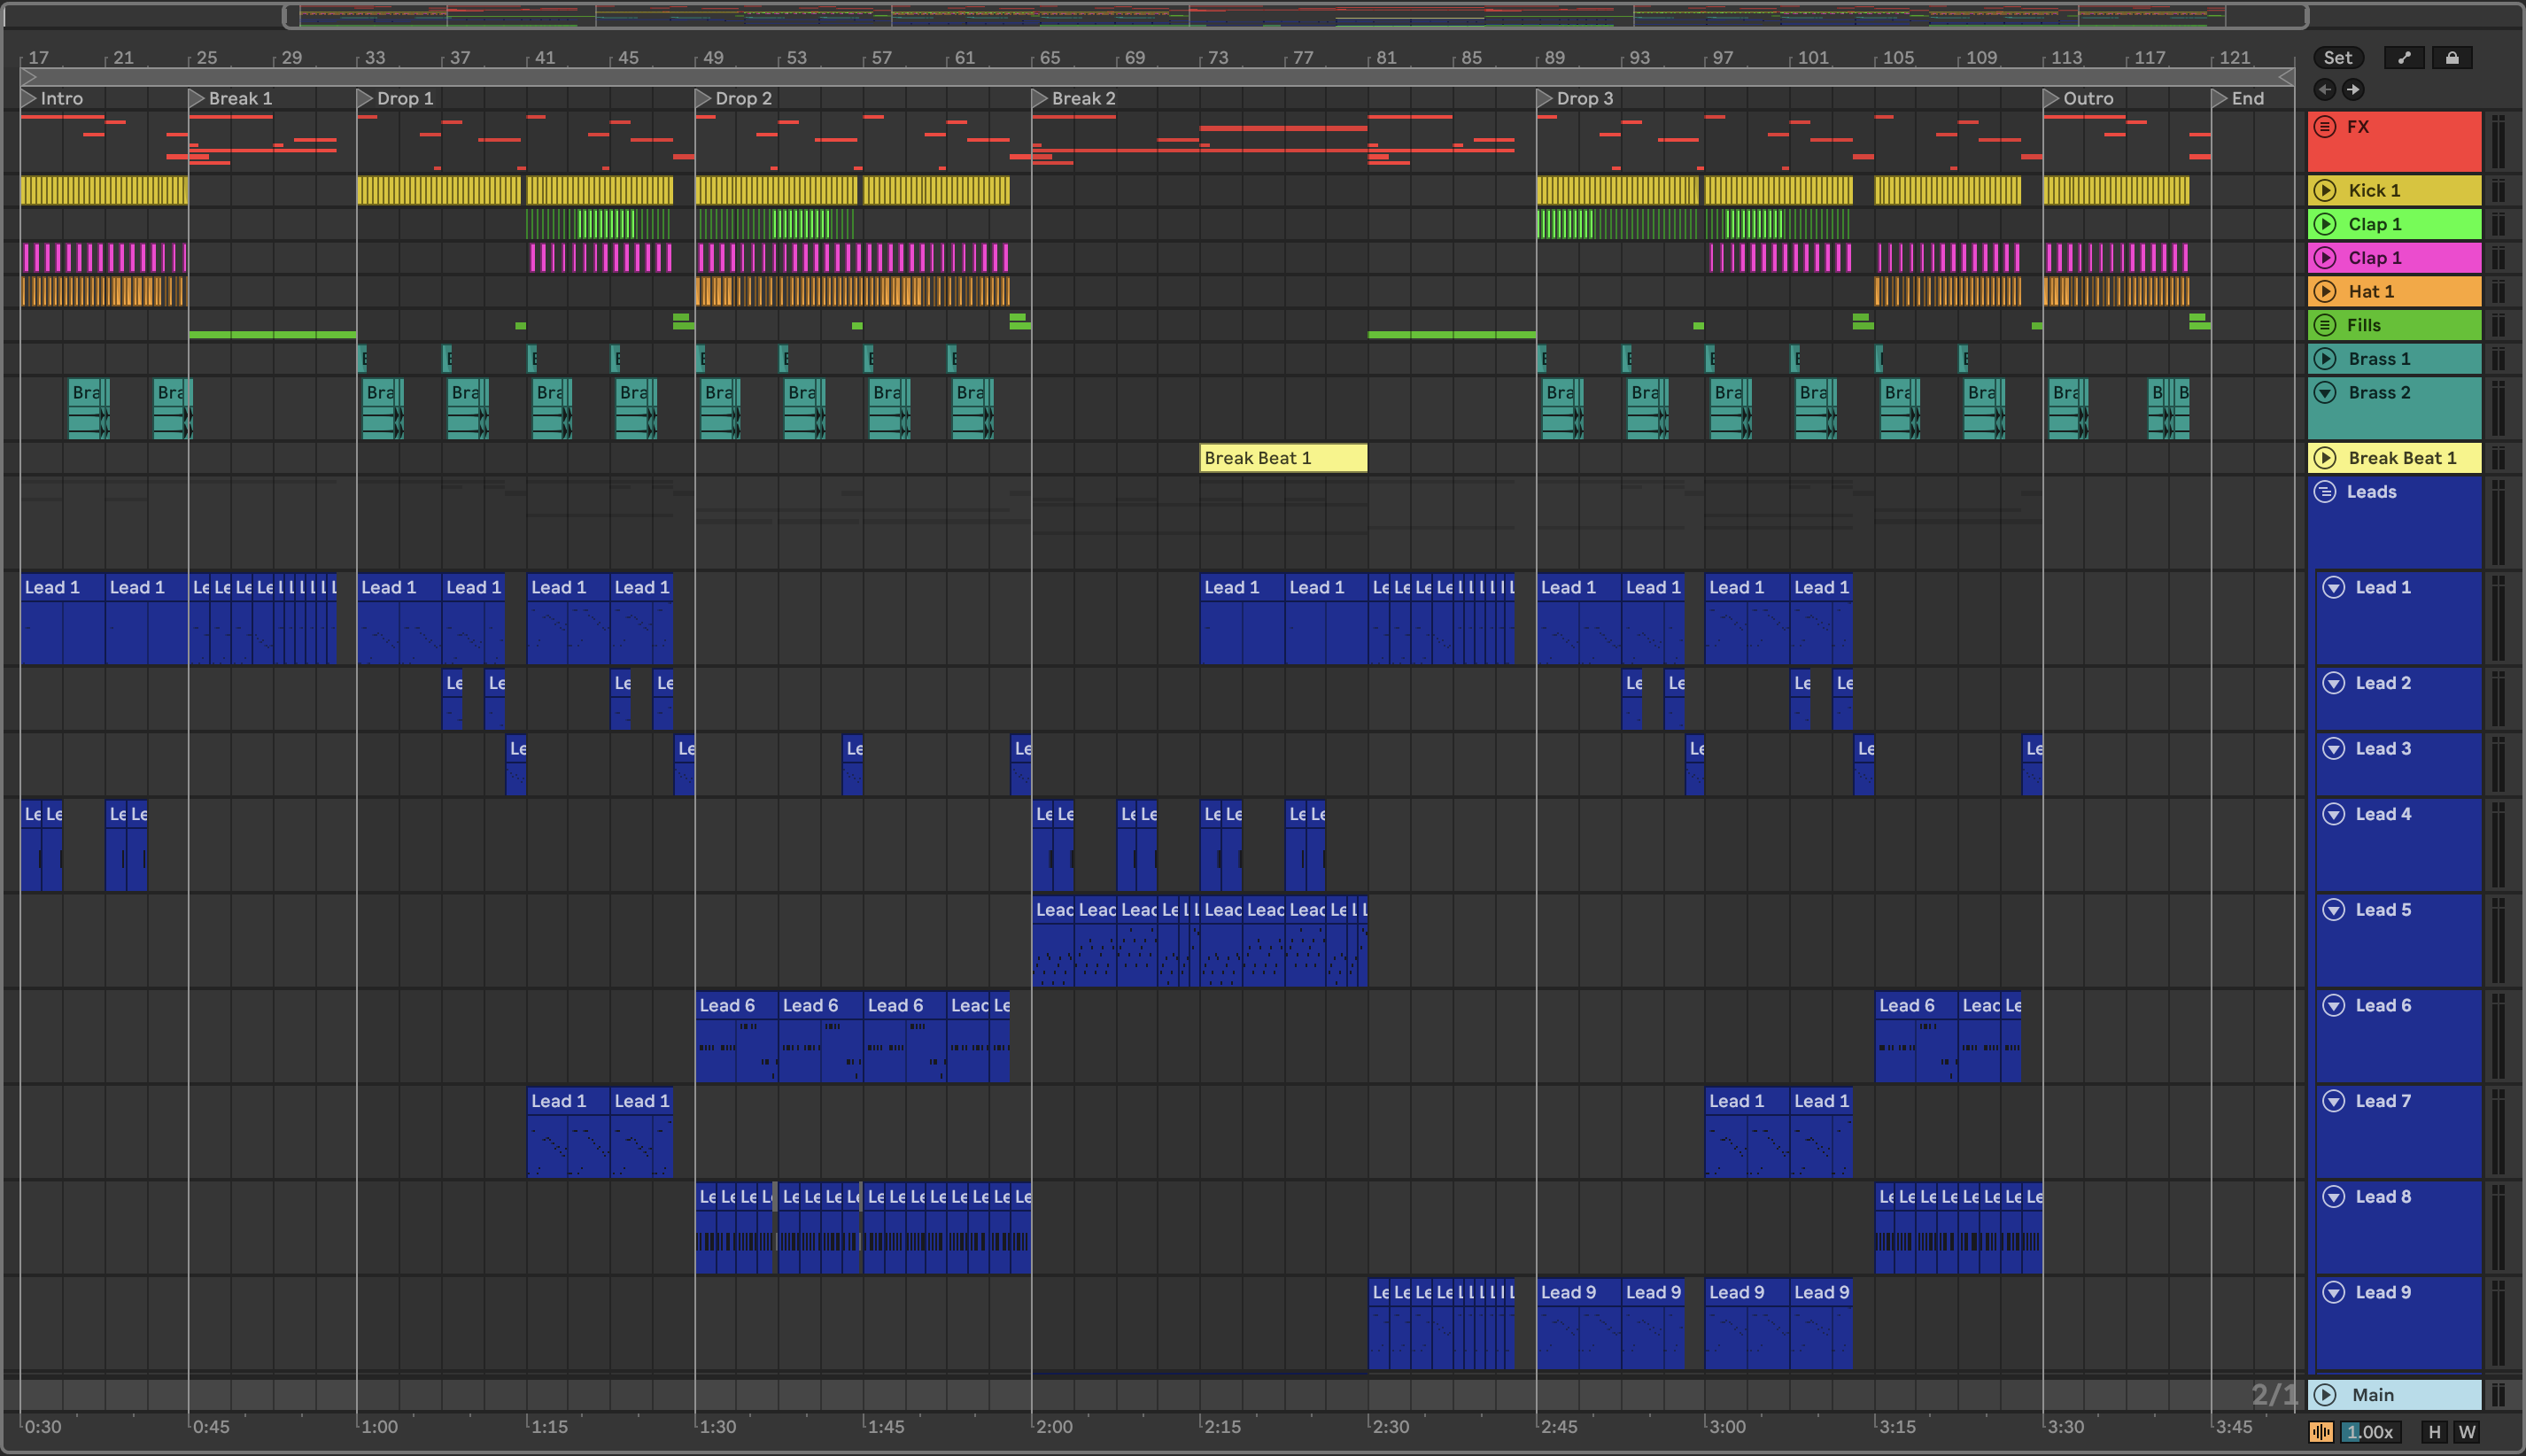This screenshot has height=1456, width=2526.
Task: Unfold the Hat 1 track
Action: (2325, 292)
